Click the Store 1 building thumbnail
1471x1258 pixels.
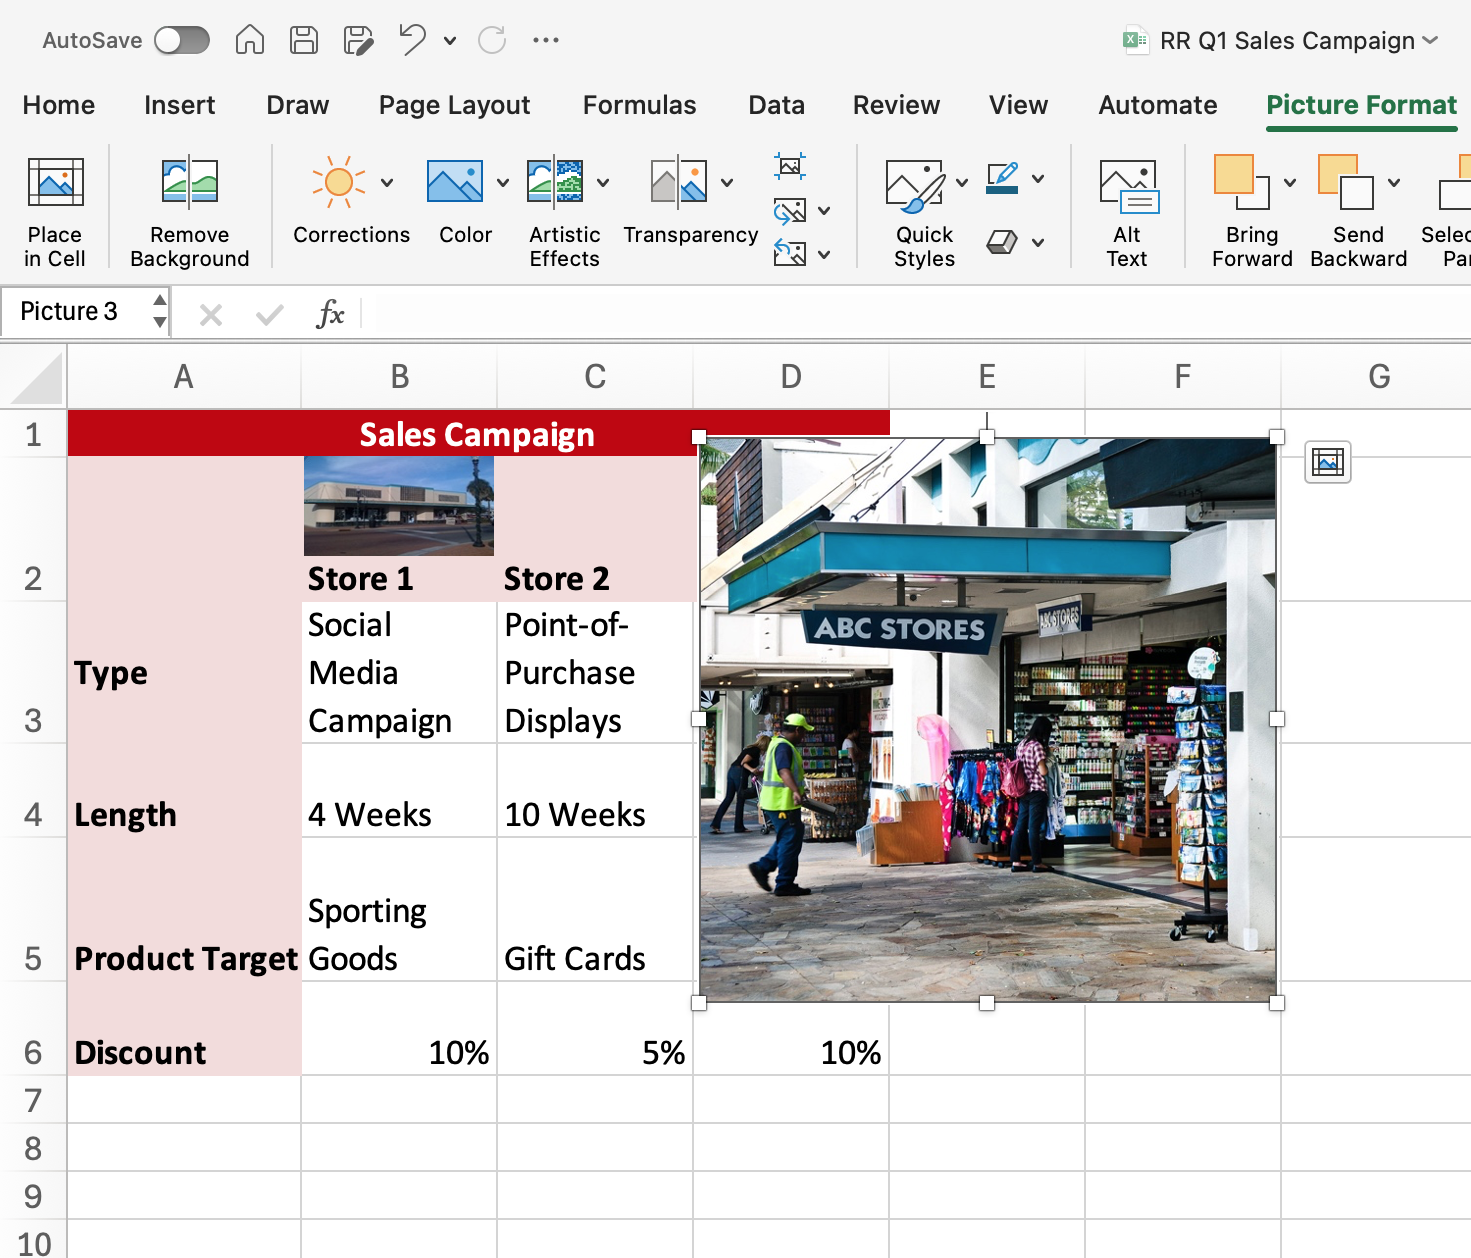tap(399, 506)
